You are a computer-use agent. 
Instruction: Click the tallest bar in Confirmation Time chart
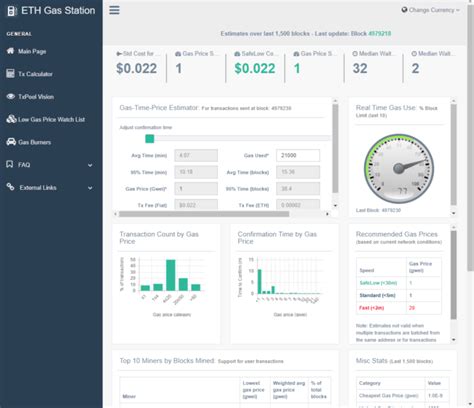coord(260,281)
